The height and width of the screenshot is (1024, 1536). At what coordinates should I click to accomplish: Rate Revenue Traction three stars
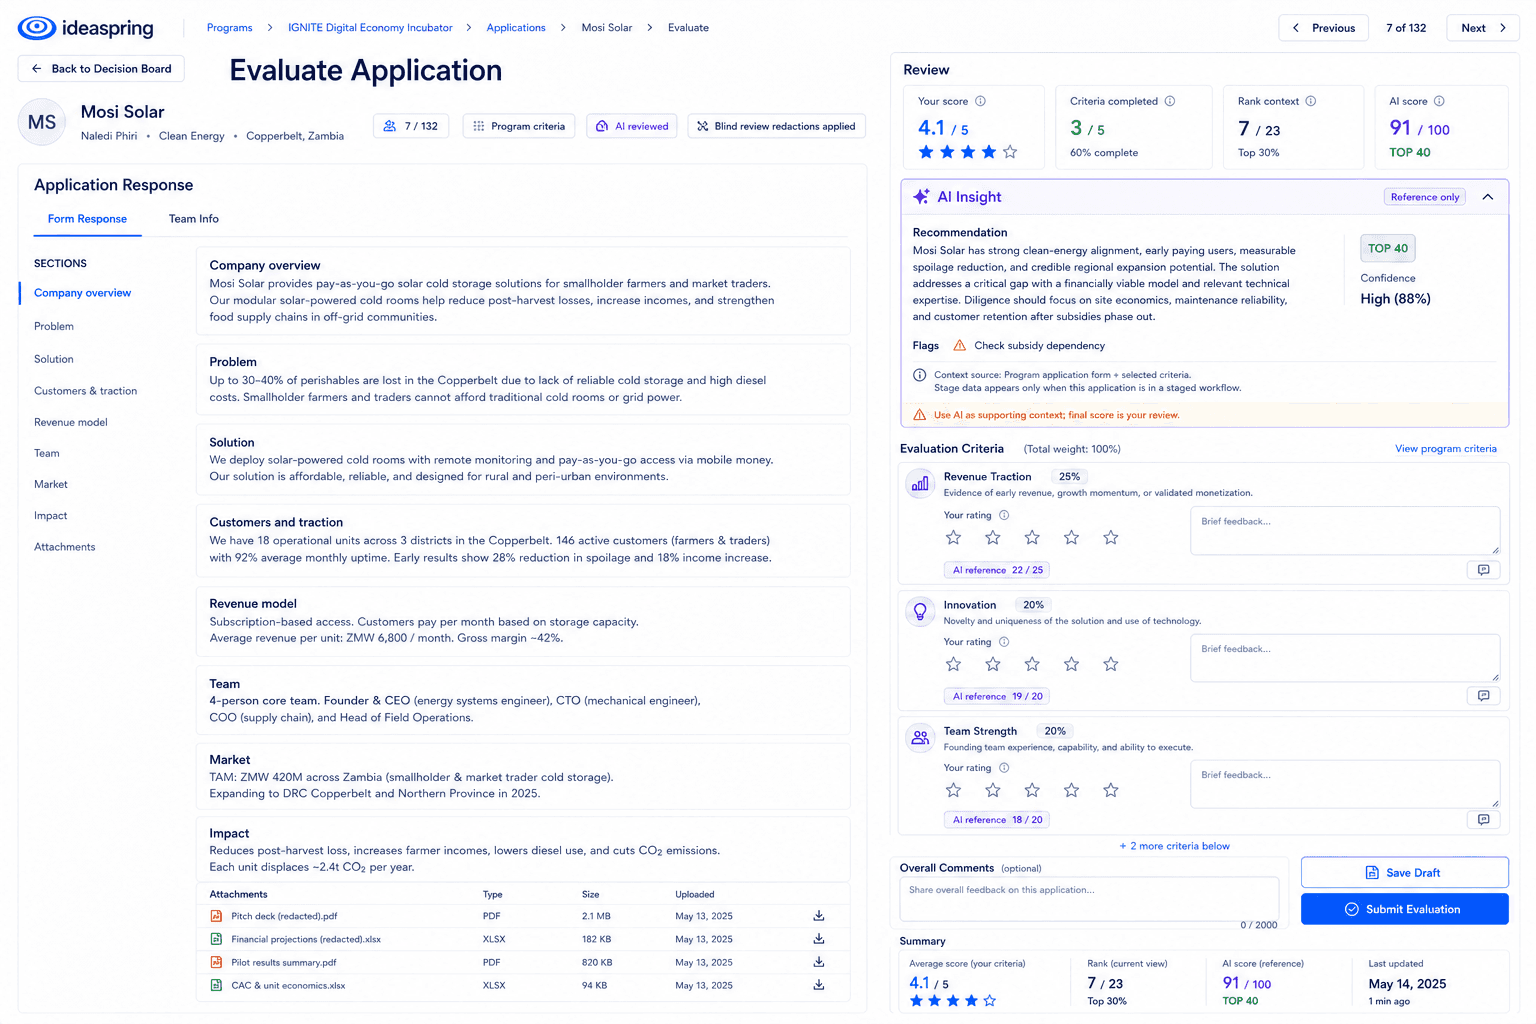(x=1032, y=538)
